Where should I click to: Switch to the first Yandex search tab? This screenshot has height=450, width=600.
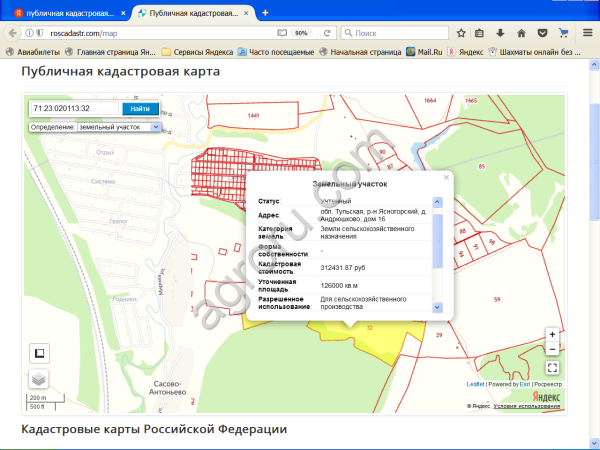[x=69, y=13]
